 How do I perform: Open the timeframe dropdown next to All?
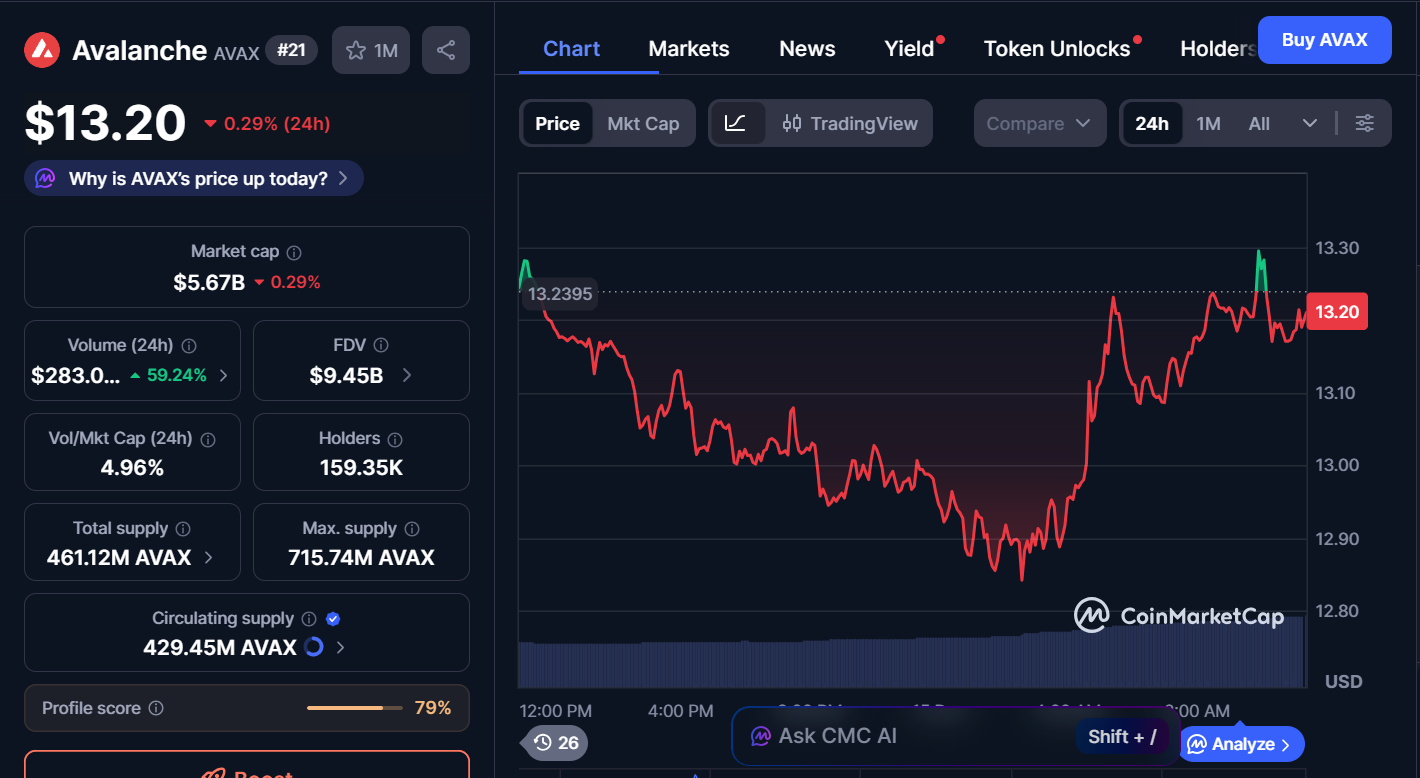pyautogui.click(x=1311, y=122)
